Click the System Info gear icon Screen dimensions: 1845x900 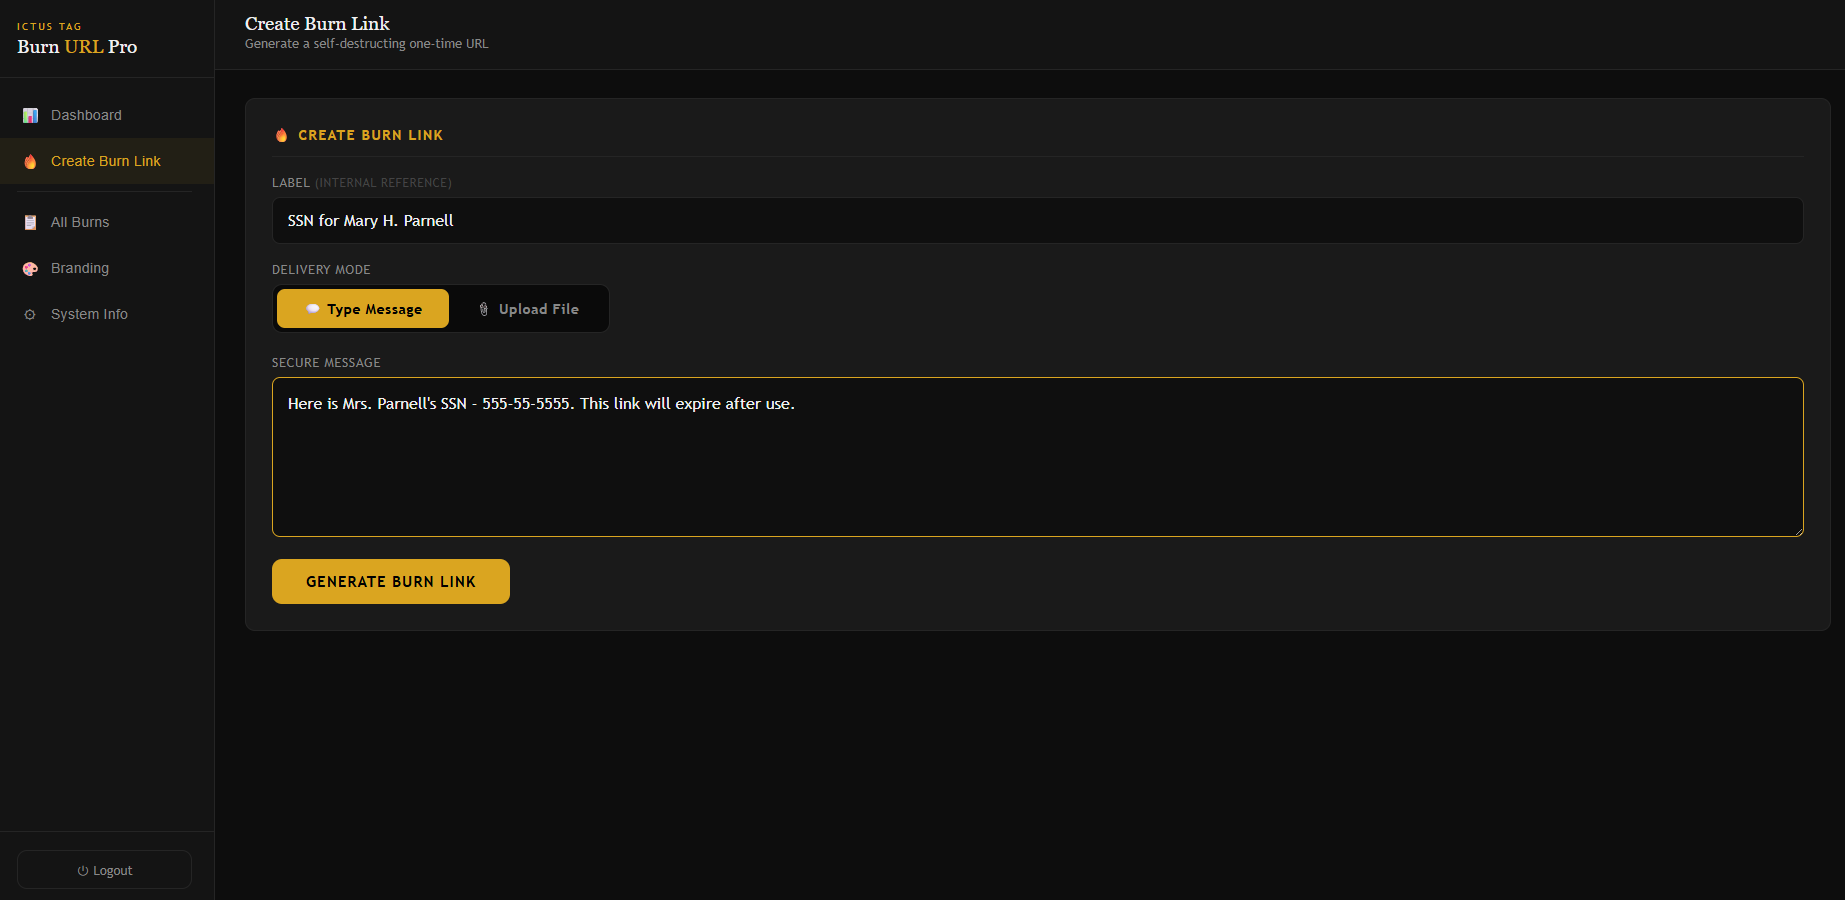click(30, 315)
